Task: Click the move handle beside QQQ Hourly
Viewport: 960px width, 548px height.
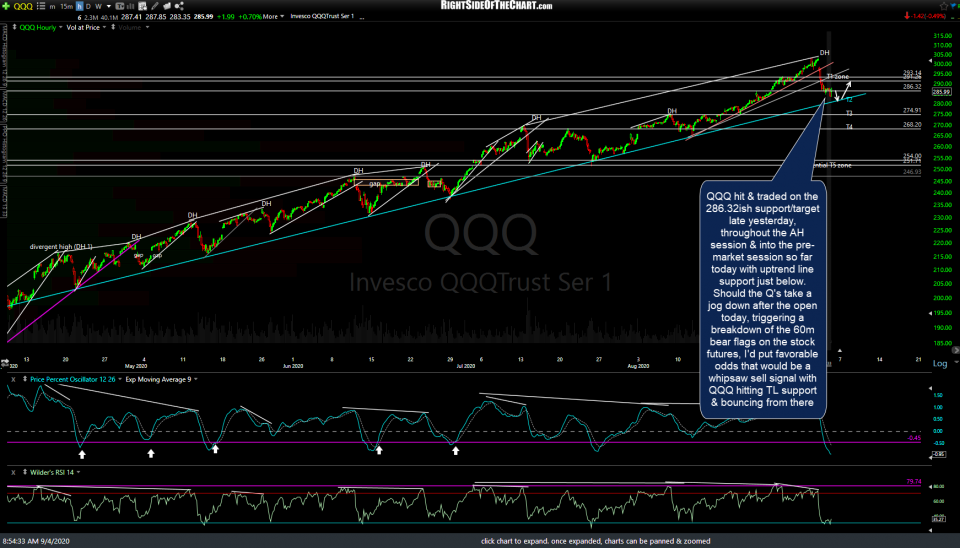Action: pos(14,28)
